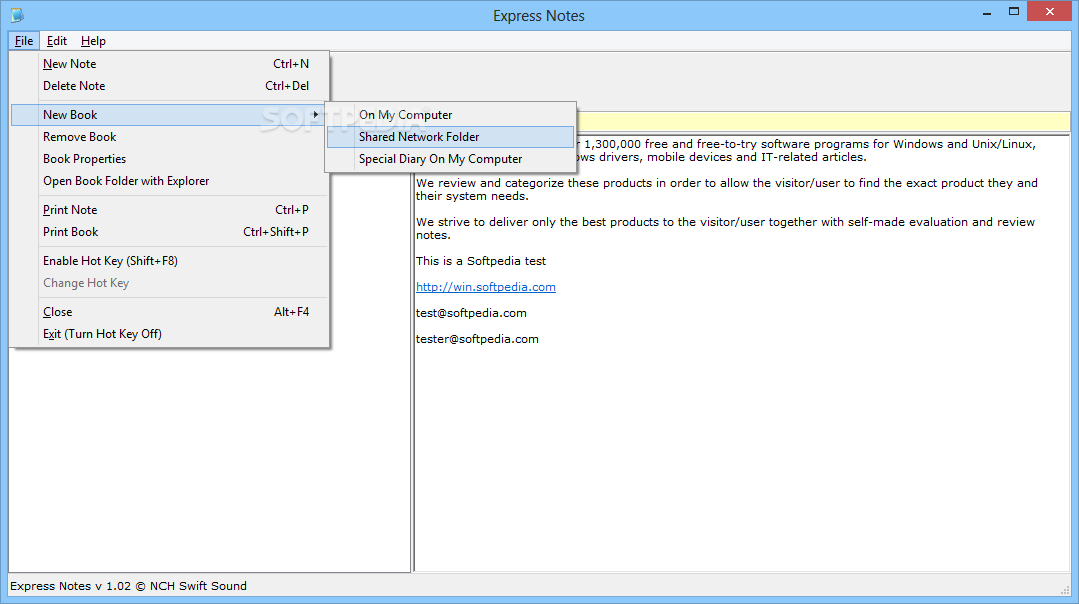Image resolution: width=1079 pixels, height=604 pixels.
Task: Select Delete Note menu entry
Action: pos(170,86)
